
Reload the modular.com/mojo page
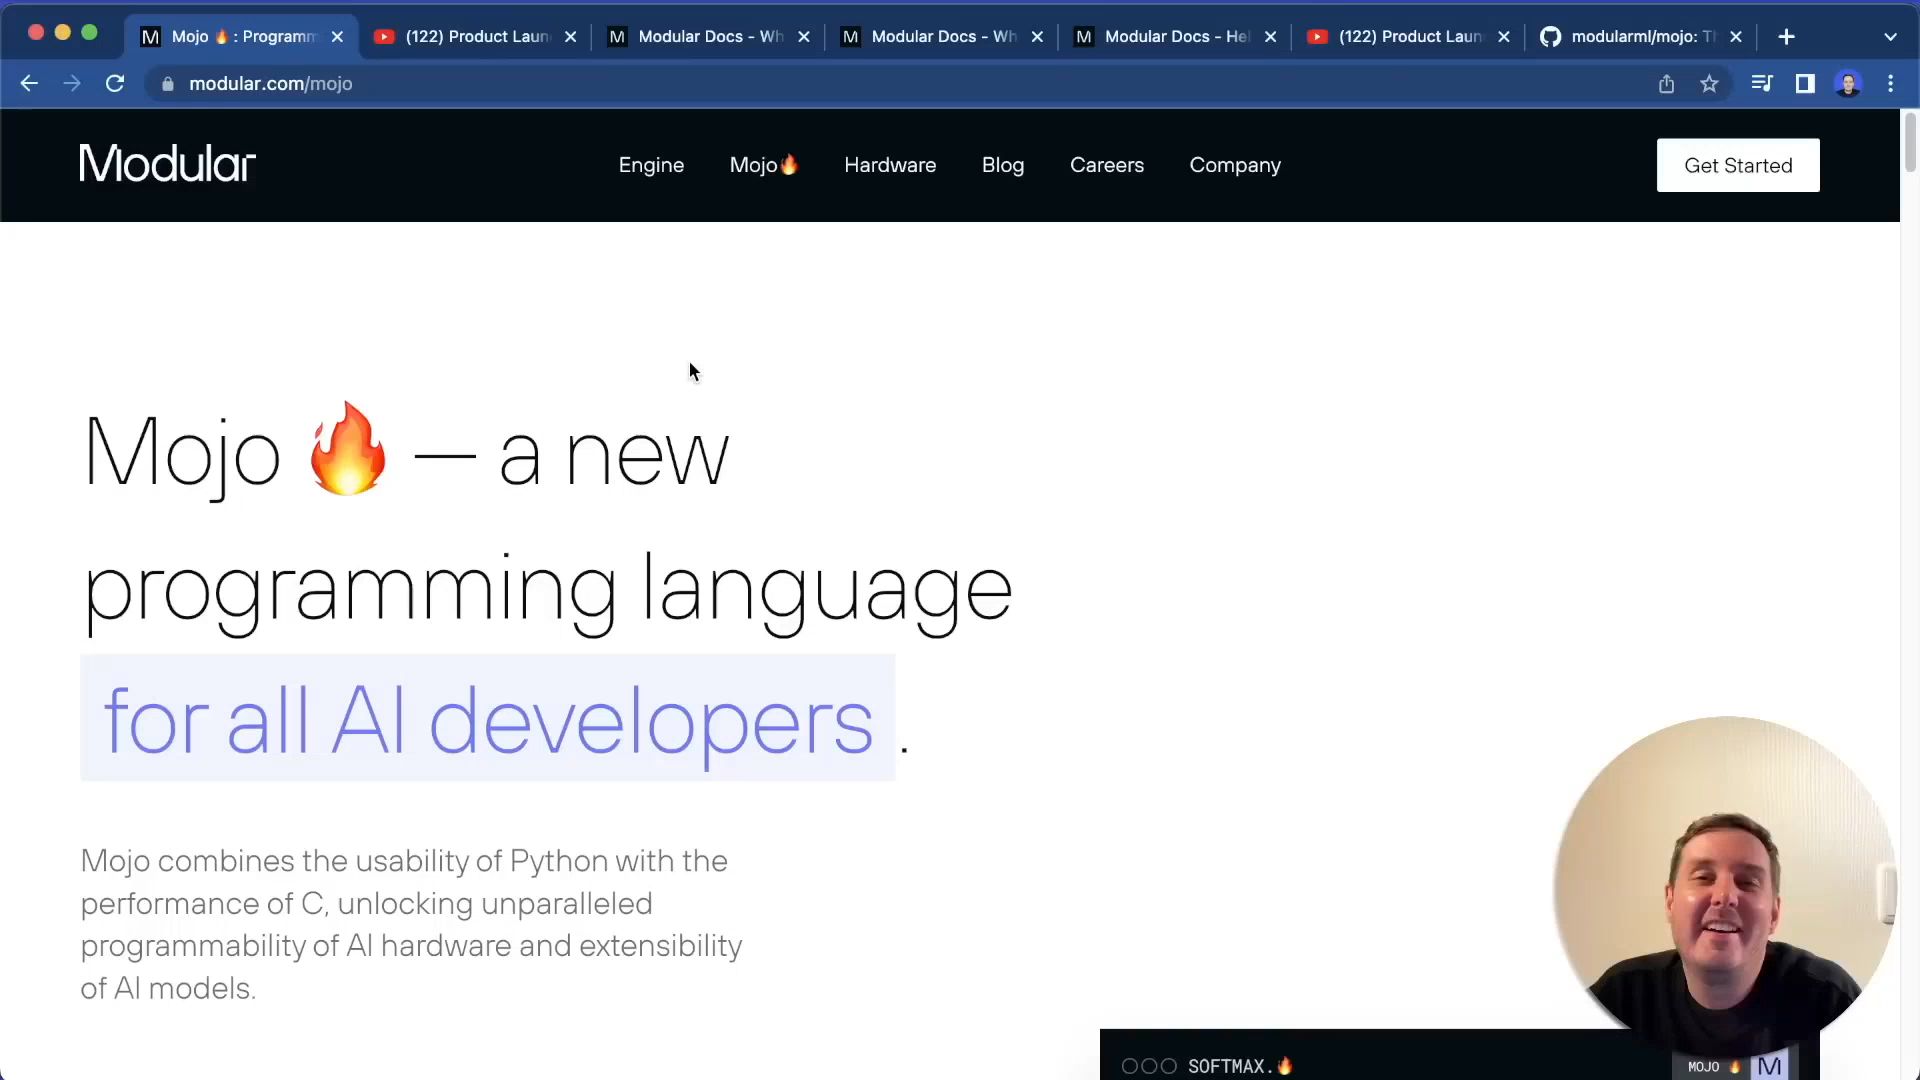(x=115, y=84)
